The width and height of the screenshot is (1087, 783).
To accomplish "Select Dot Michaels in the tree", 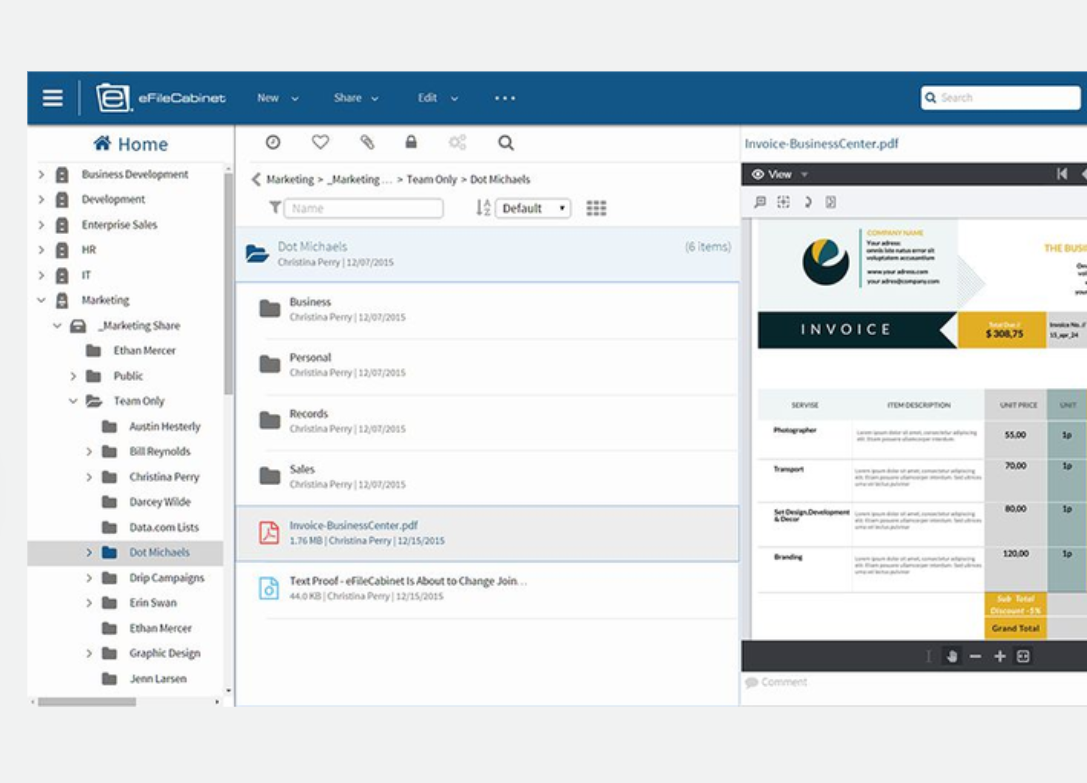I will click(x=159, y=553).
